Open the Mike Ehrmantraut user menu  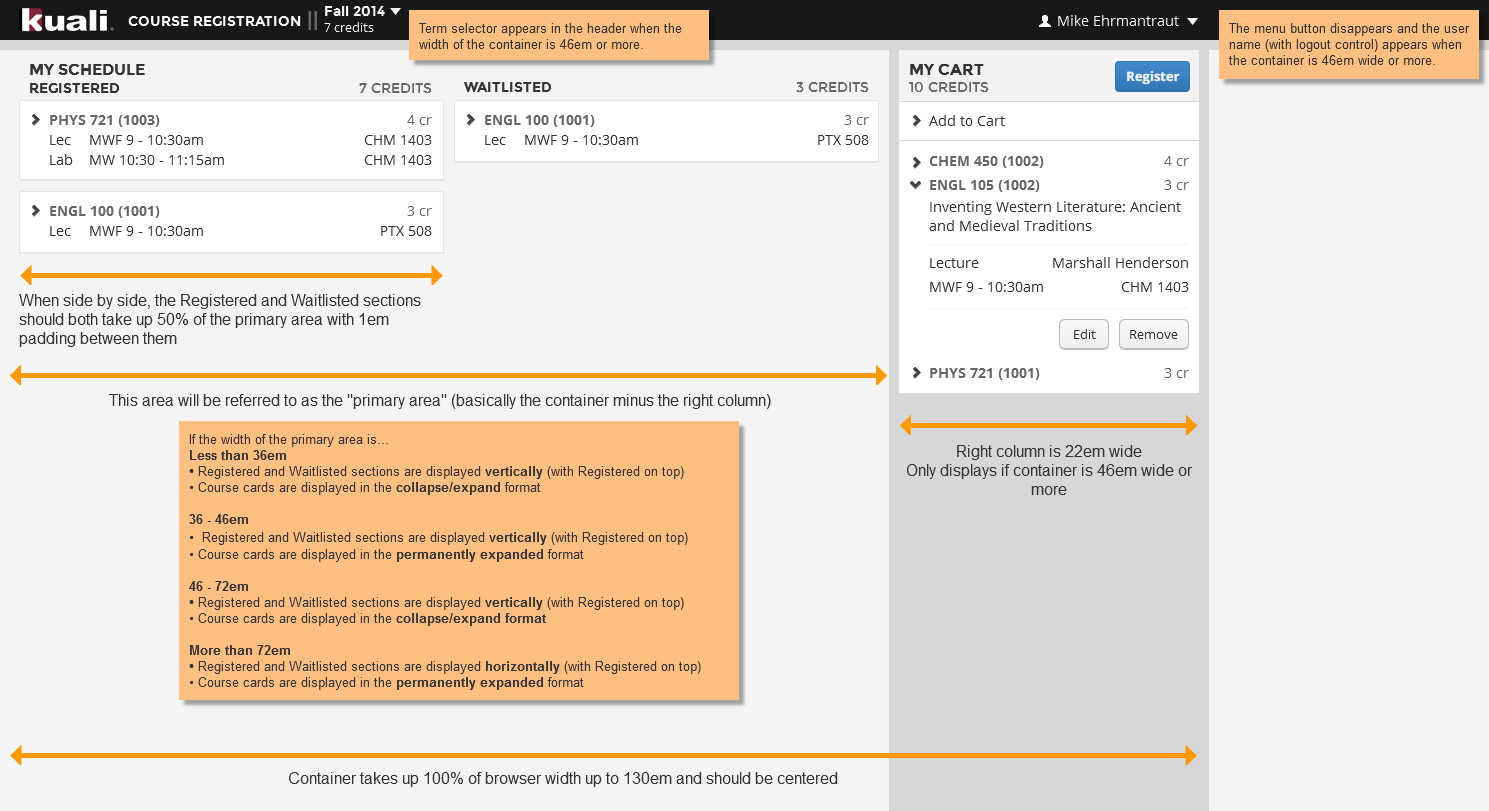click(x=1118, y=21)
